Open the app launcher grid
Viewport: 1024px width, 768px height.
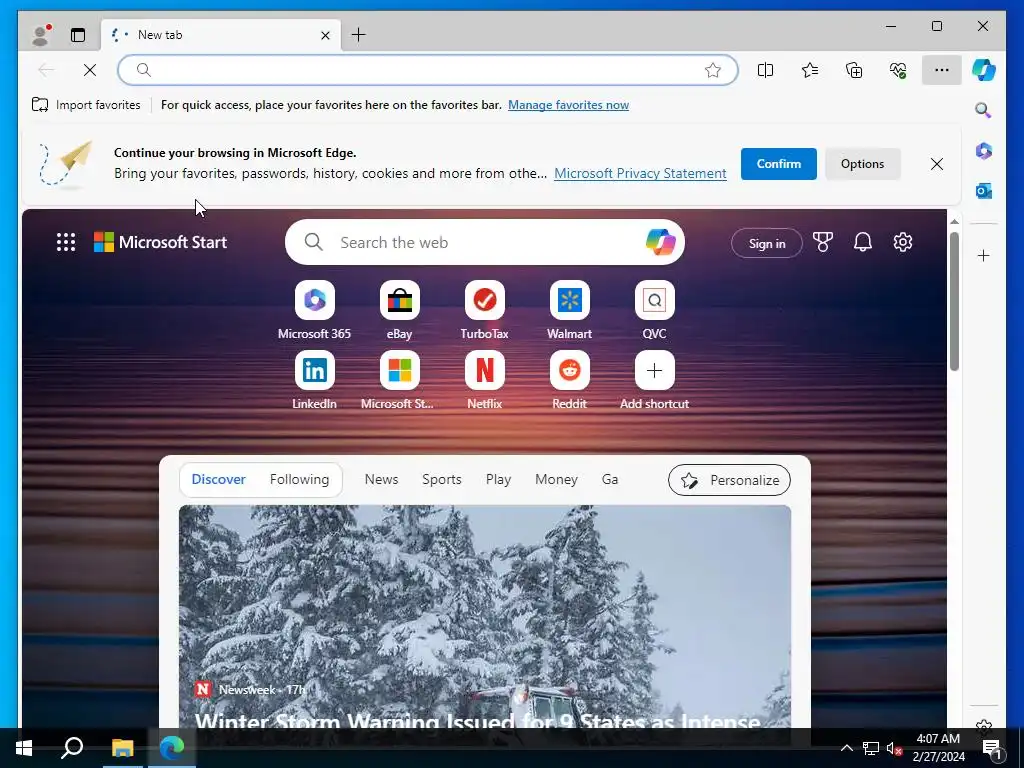tap(66, 242)
